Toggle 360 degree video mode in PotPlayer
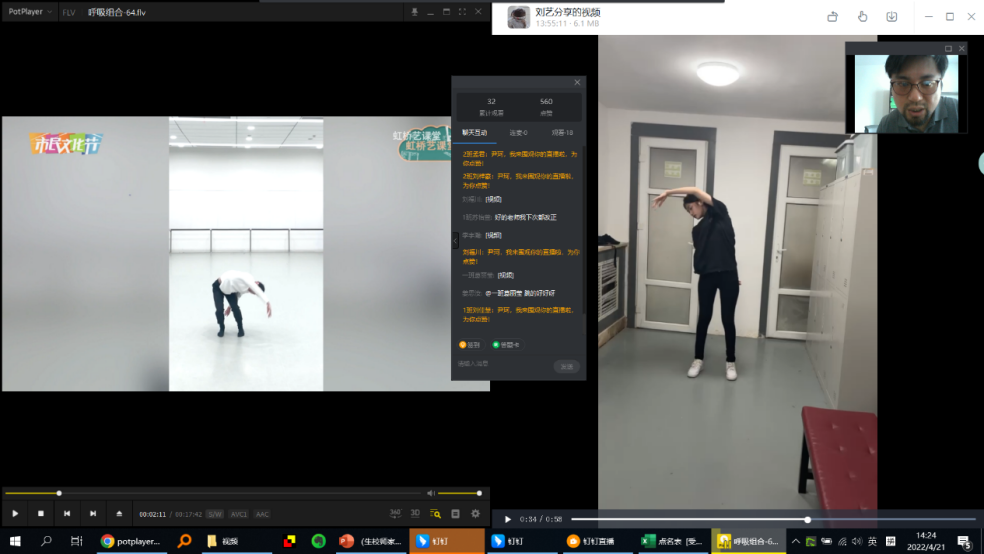 pyautogui.click(x=395, y=513)
